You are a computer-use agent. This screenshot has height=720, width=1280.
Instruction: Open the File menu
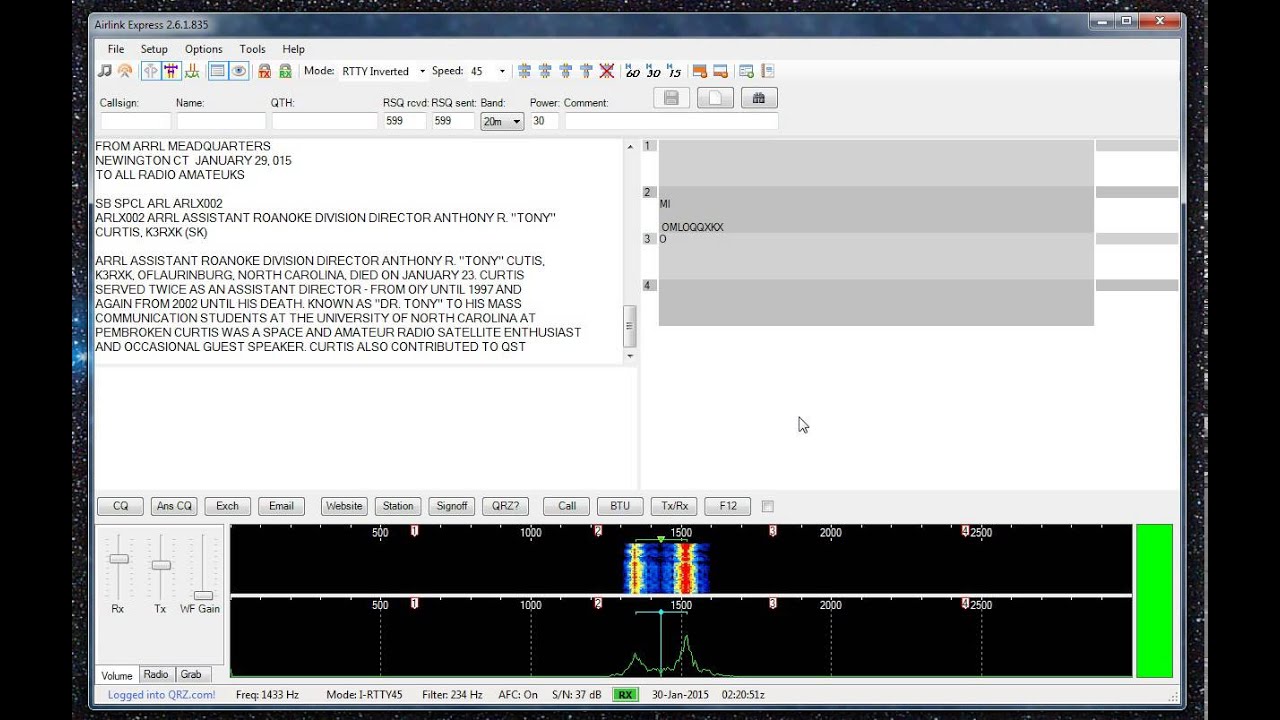point(116,49)
